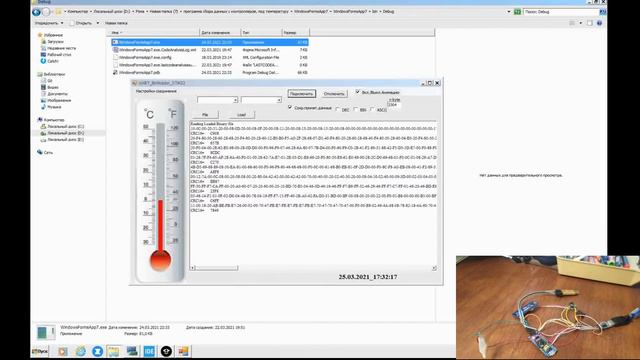Open the second combo box in connection settings

pyautogui.click(x=261, y=100)
